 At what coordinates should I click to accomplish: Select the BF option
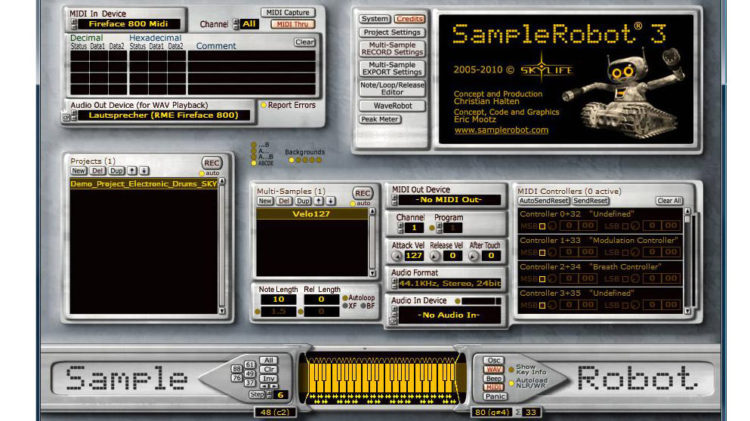363,306
